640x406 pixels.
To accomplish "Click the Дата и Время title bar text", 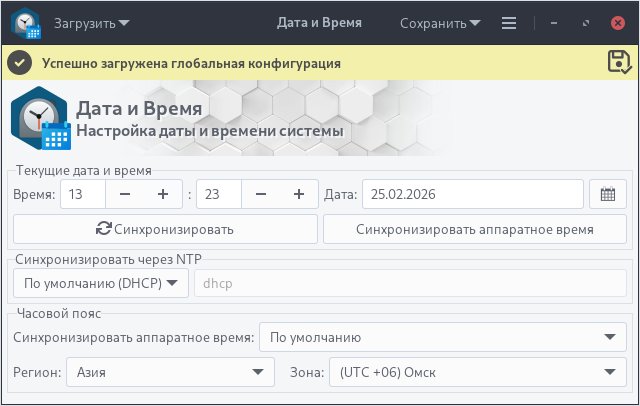I will 319,23.
